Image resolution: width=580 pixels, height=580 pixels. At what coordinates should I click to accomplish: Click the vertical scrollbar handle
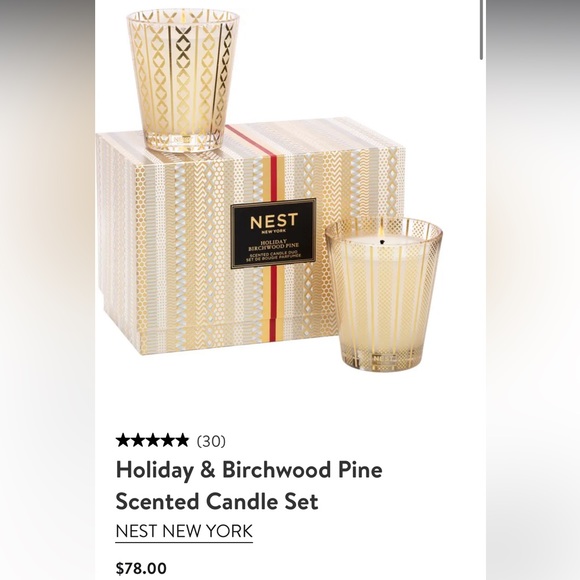point(481,30)
